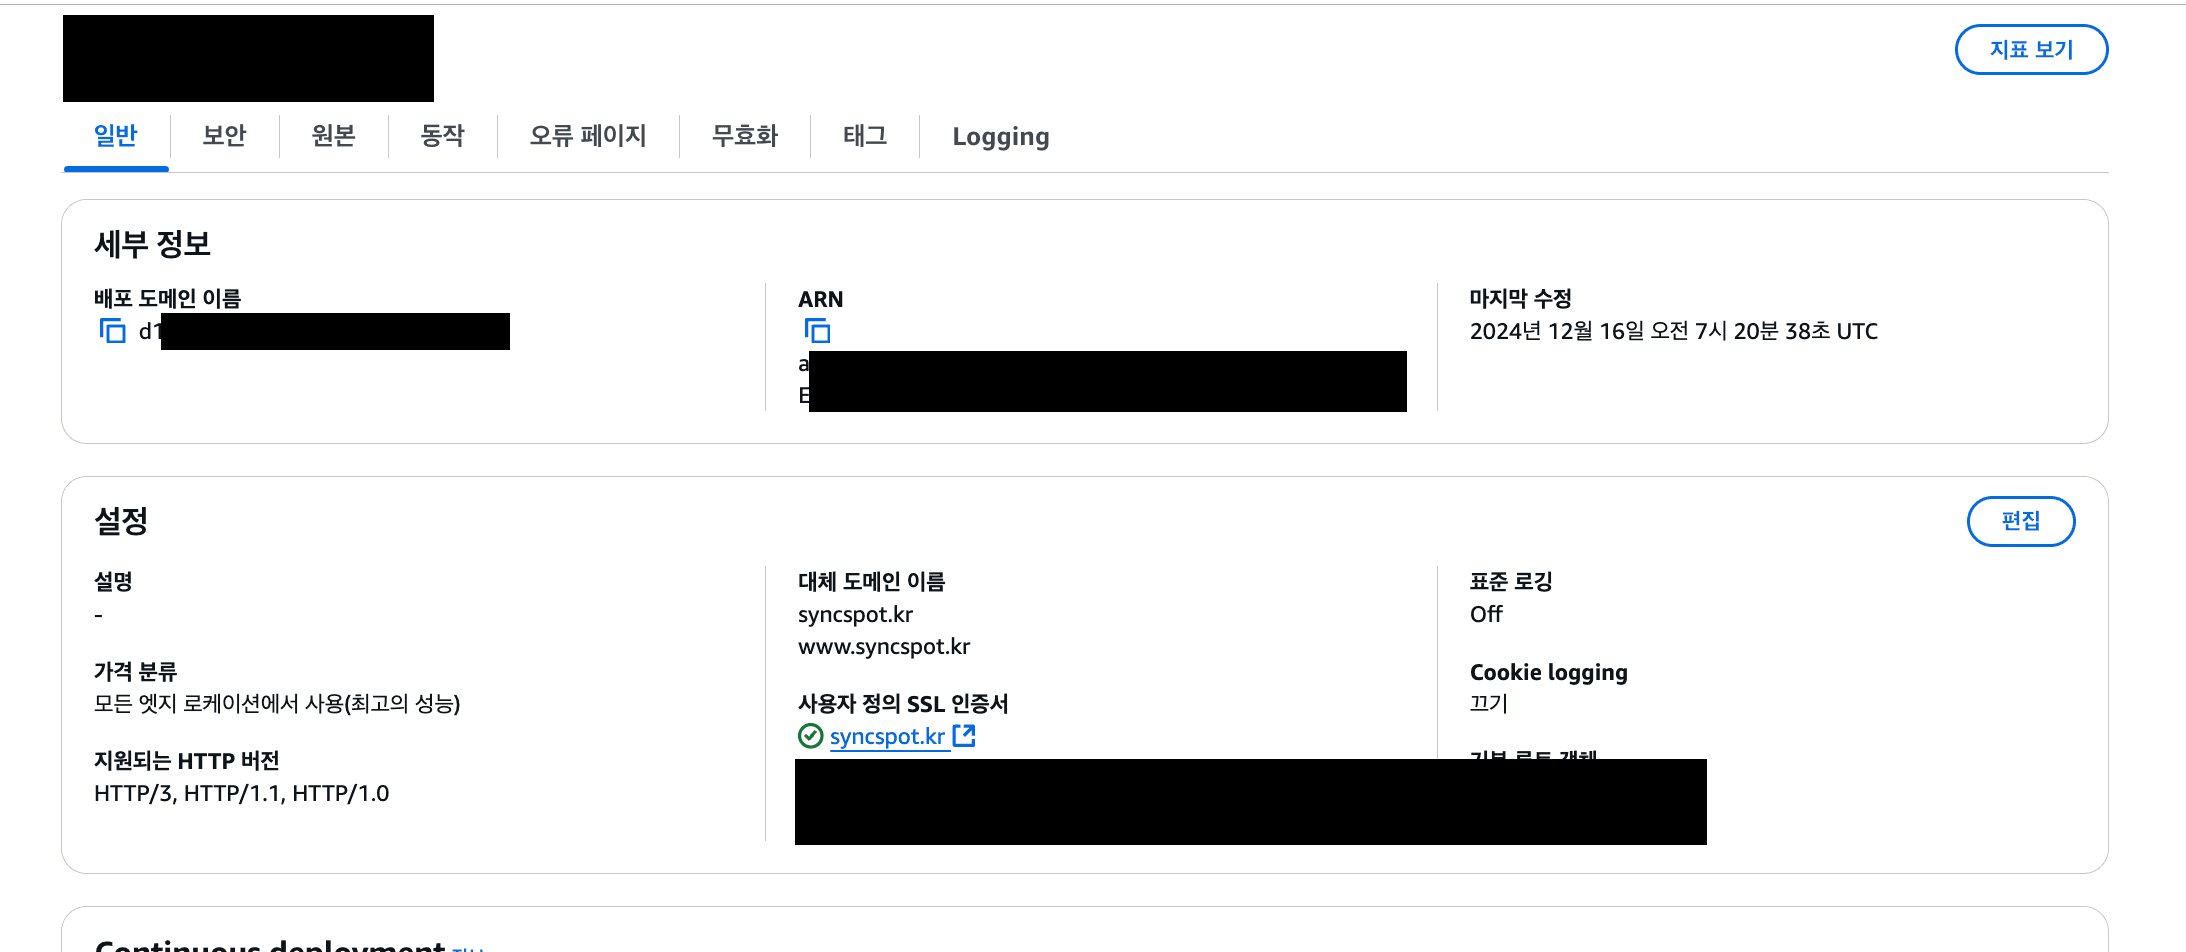Viewport: 2186px width, 952px height.
Task: Select the 일반 tab
Action: tap(116, 136)
